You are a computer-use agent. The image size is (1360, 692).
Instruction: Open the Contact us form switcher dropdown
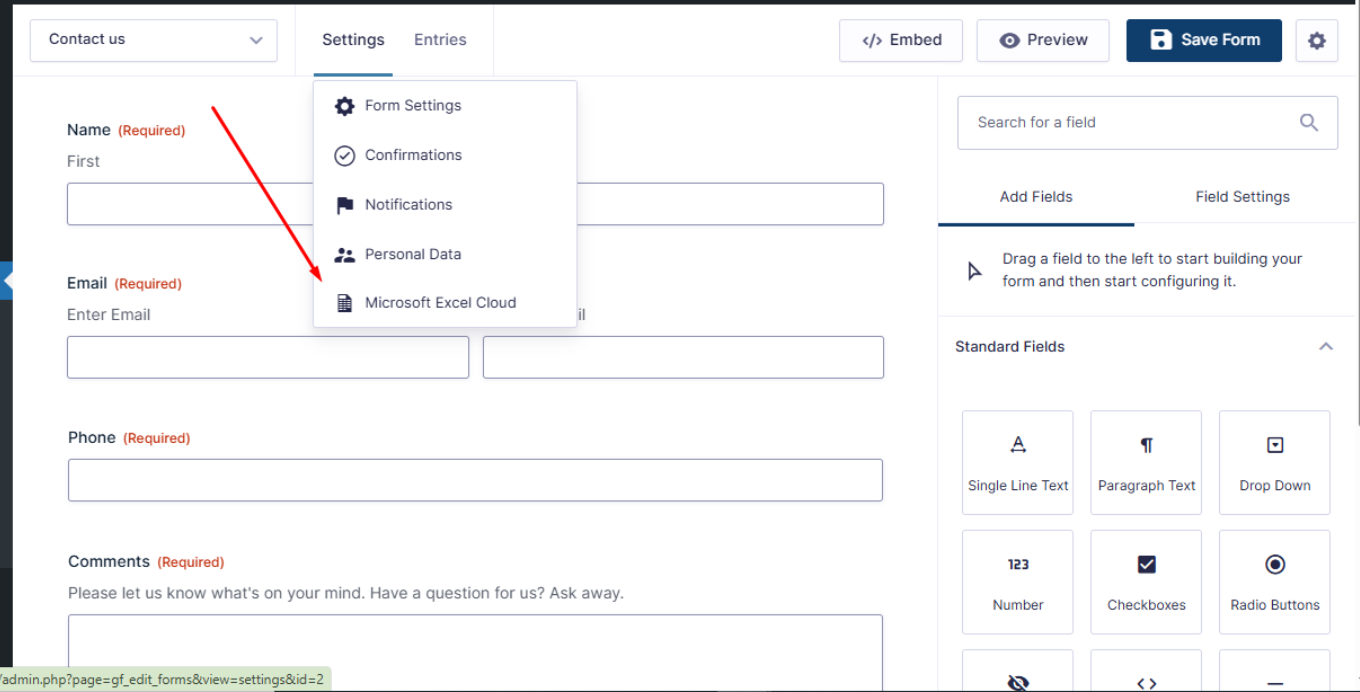(x=153, y=40)
